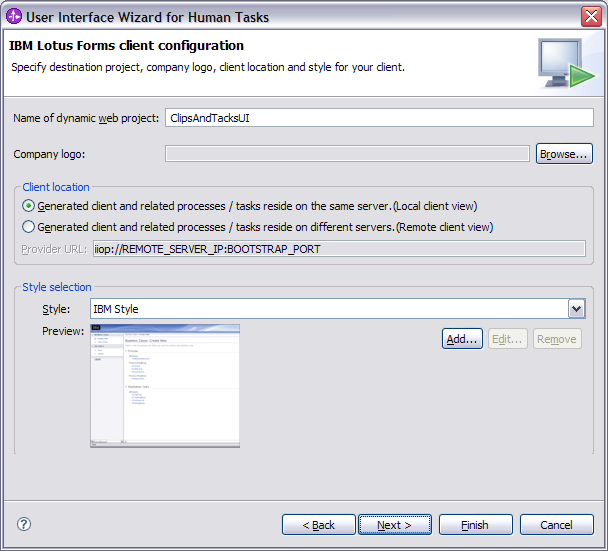608x551 pixels.
Task: Open the Style dropdown arrow
Action: coord(577,309)
